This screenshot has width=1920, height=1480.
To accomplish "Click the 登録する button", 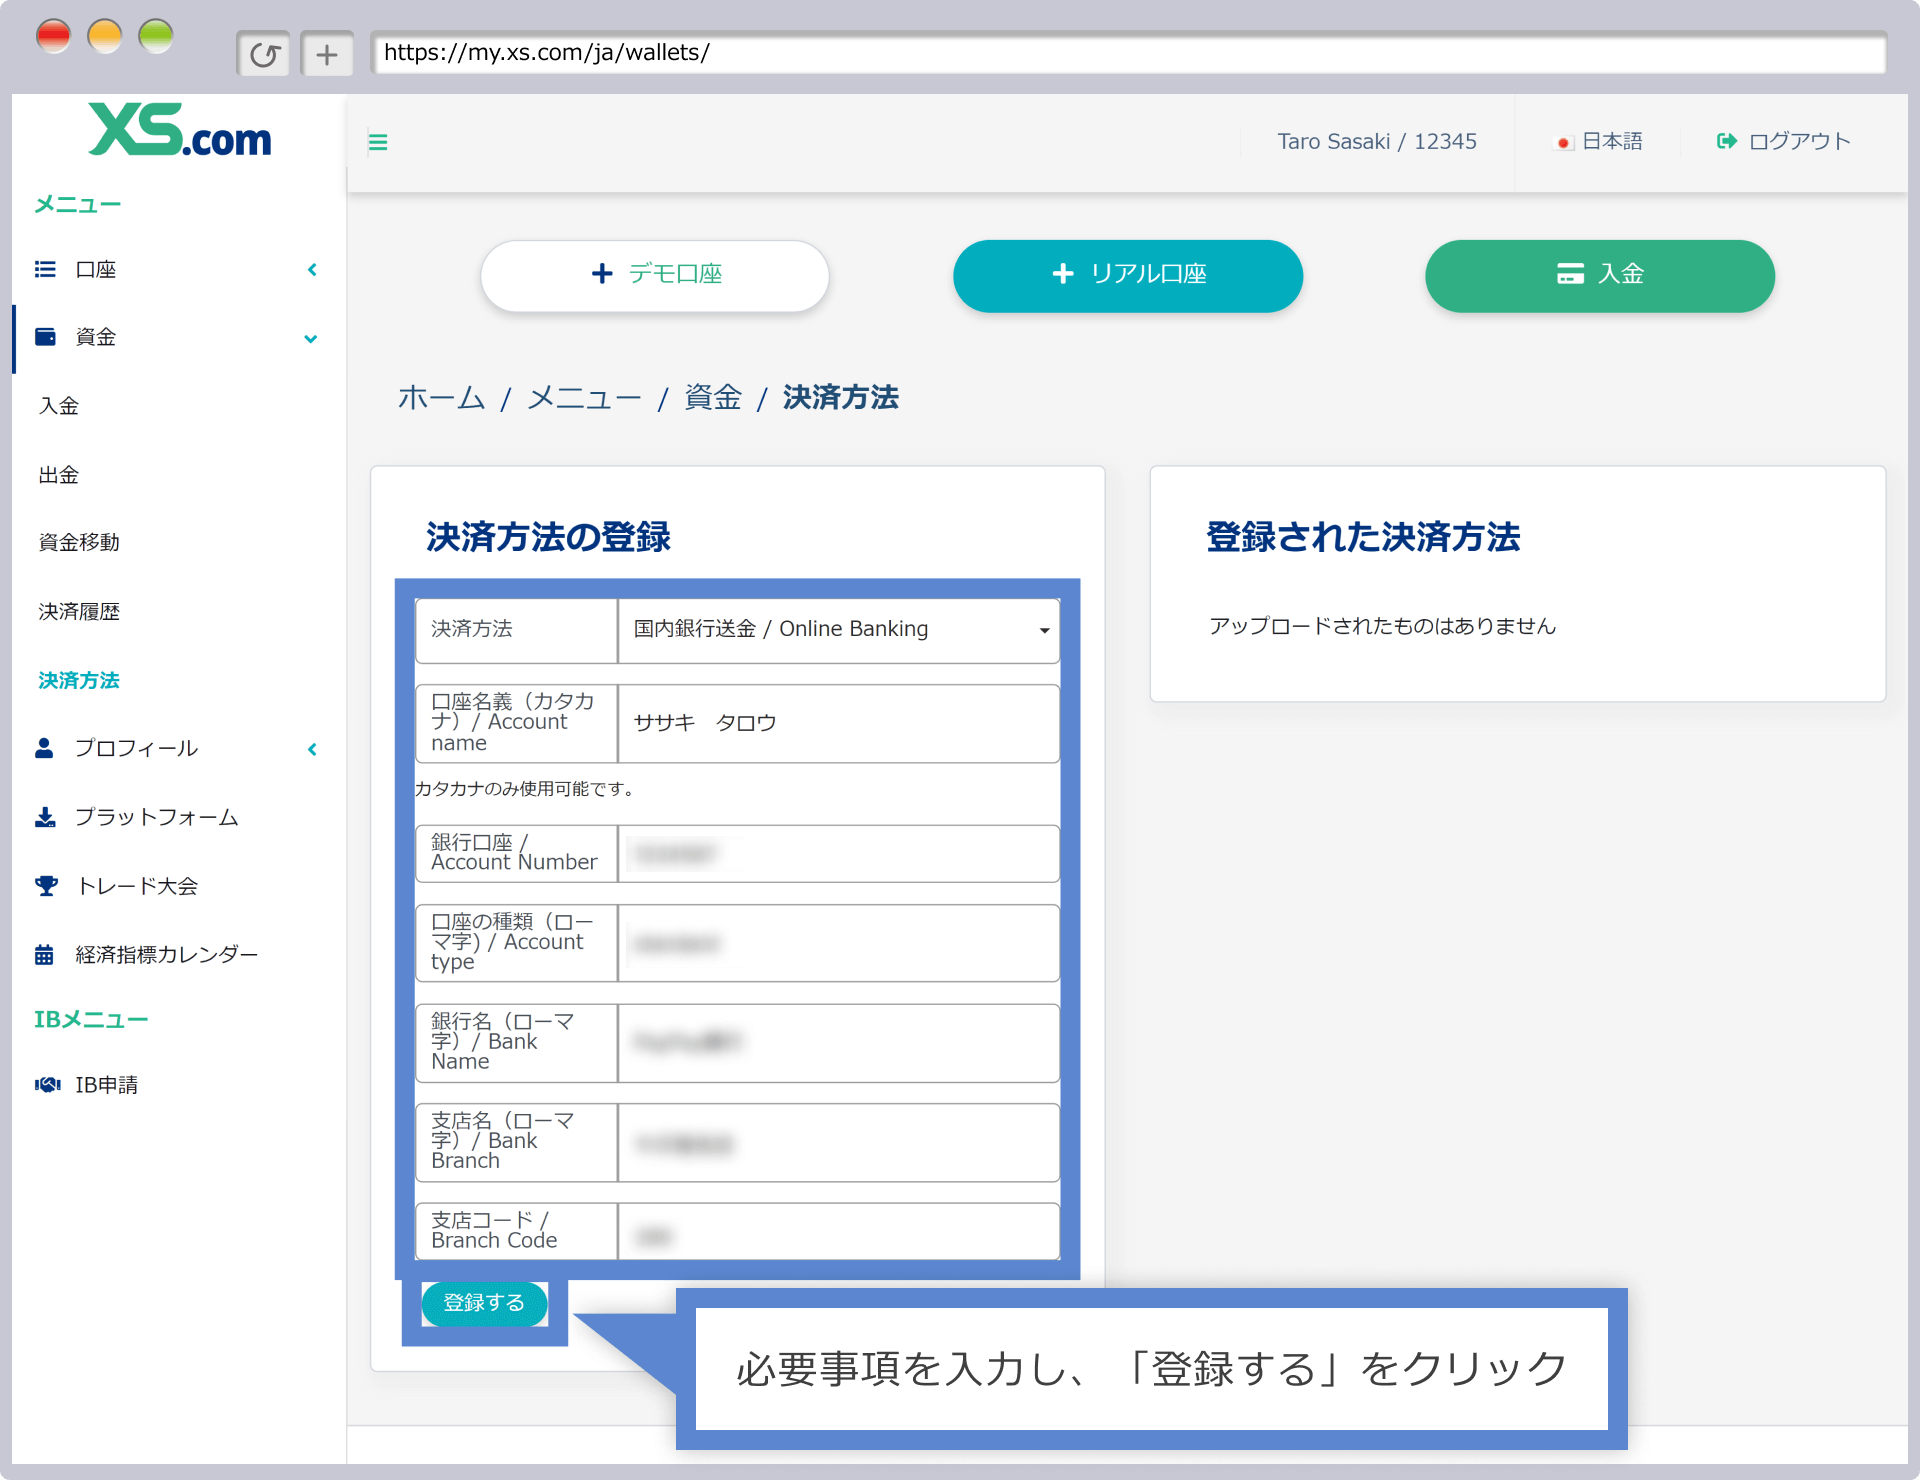I will 484,1303.
